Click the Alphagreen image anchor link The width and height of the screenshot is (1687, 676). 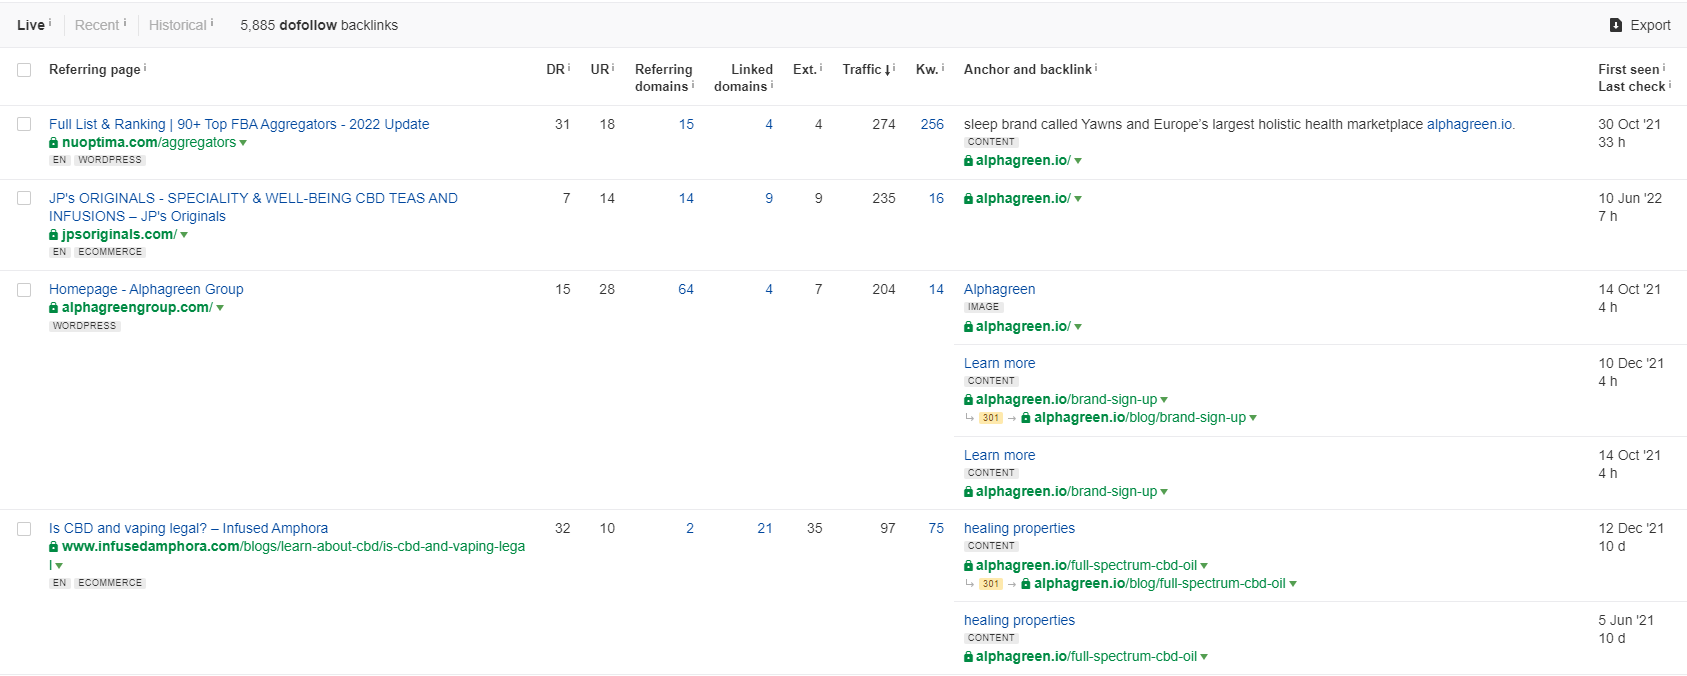click(x=999, y=290)
